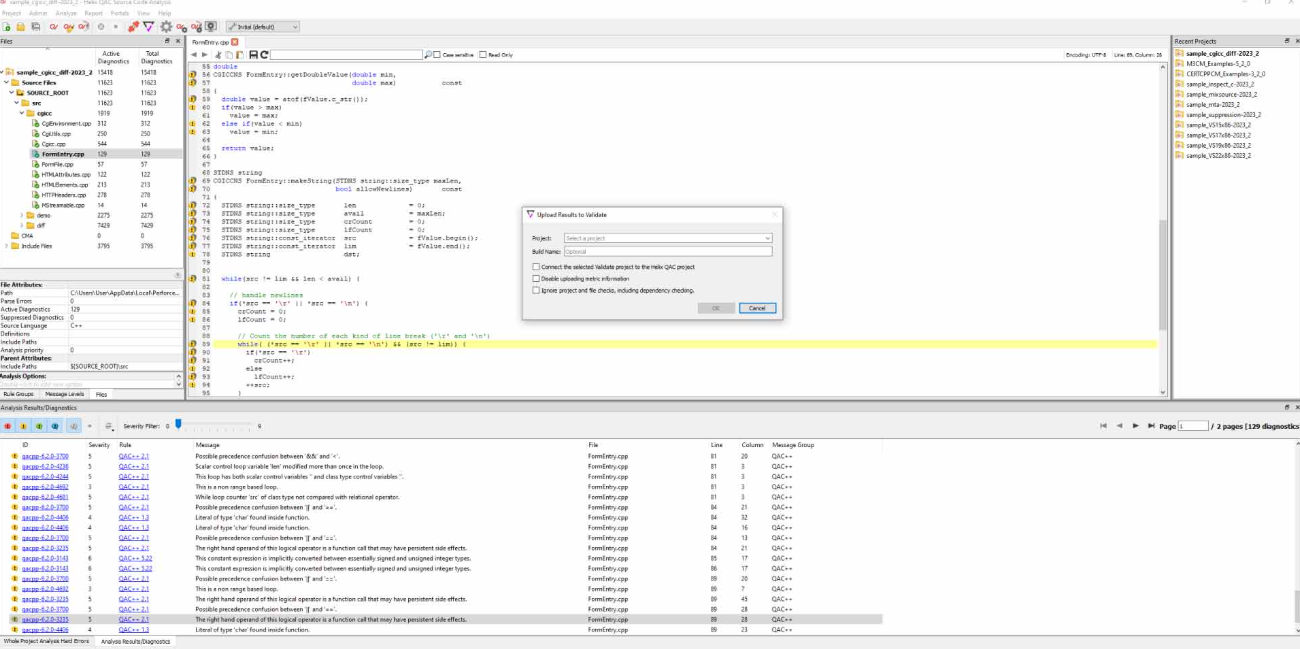Toggle the red error diagnostics filter icon

8,426
